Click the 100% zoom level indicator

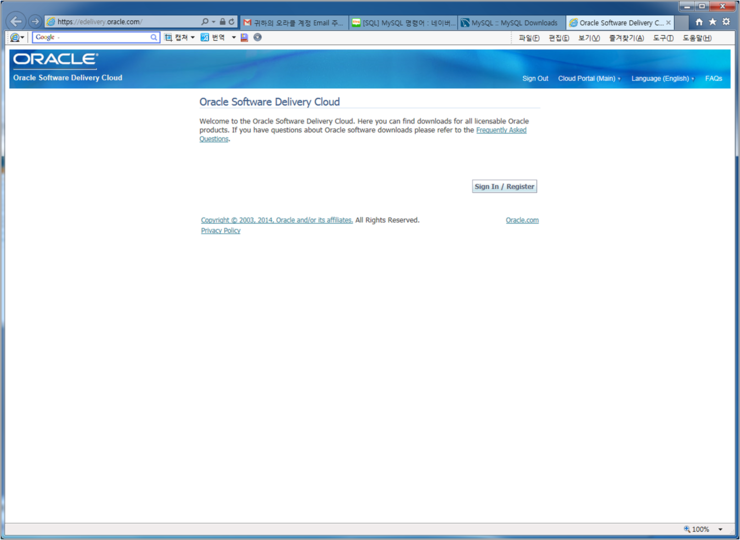[697, 529]
